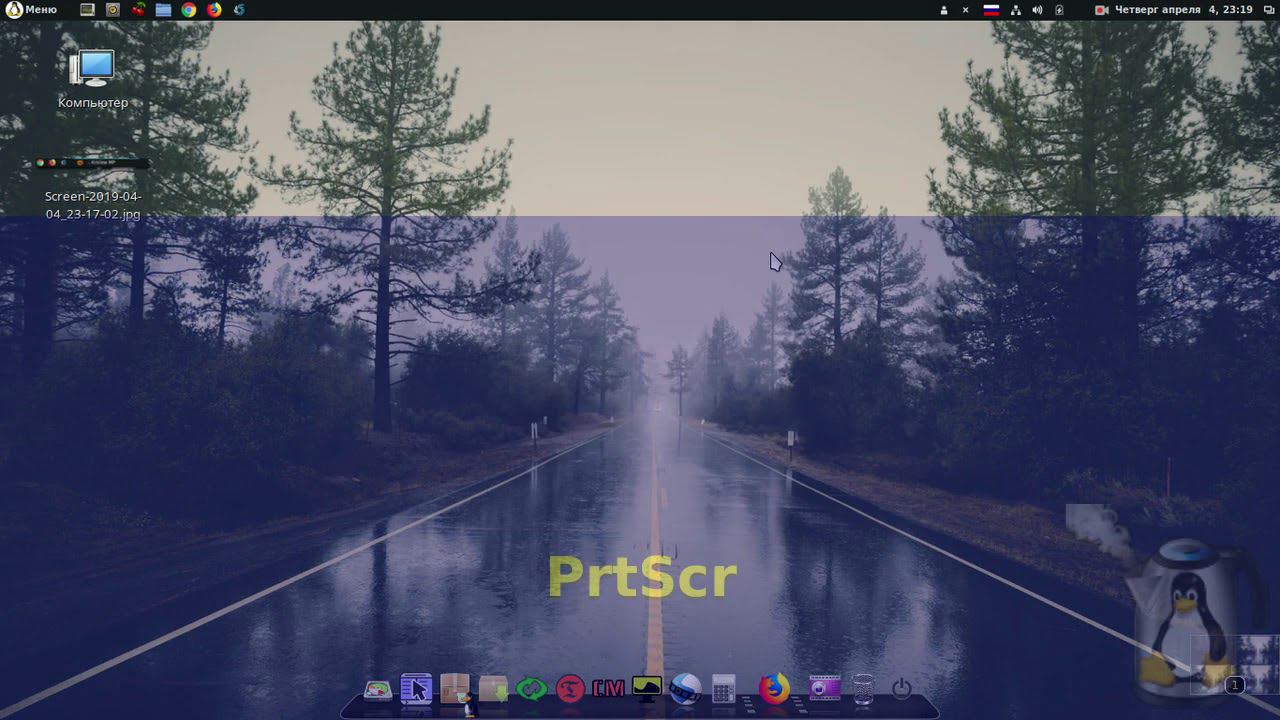Image resolution: width=1280 pixels, height=720 pixels.
Task: Launch Firefox from the bottom dock
Action: (x=773, y=689)
